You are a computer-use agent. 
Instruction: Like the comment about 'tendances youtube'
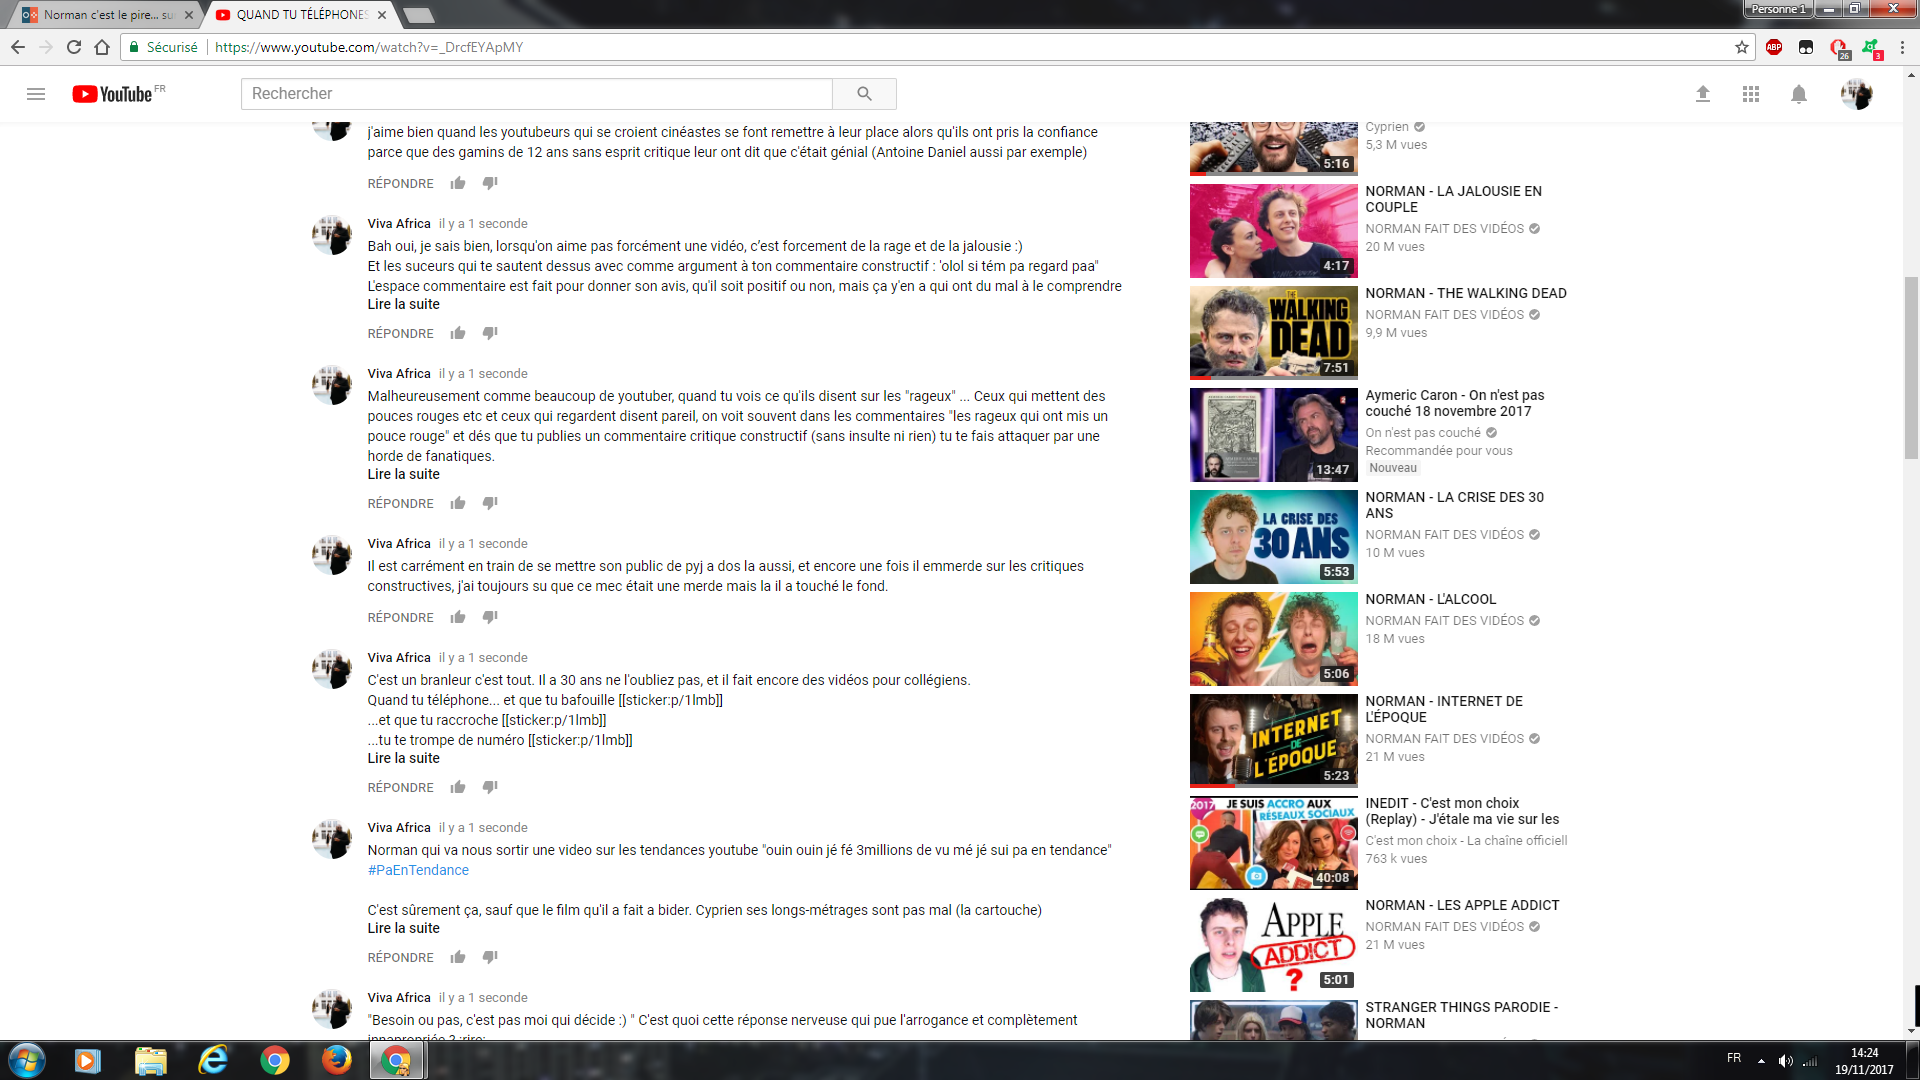tap(458, 957)
